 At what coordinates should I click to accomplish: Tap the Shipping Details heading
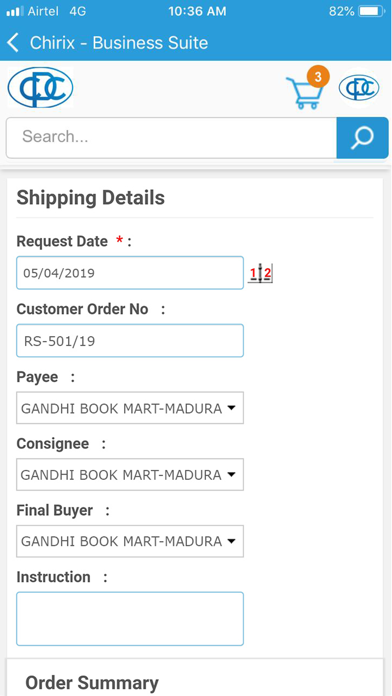click(91, 198)
